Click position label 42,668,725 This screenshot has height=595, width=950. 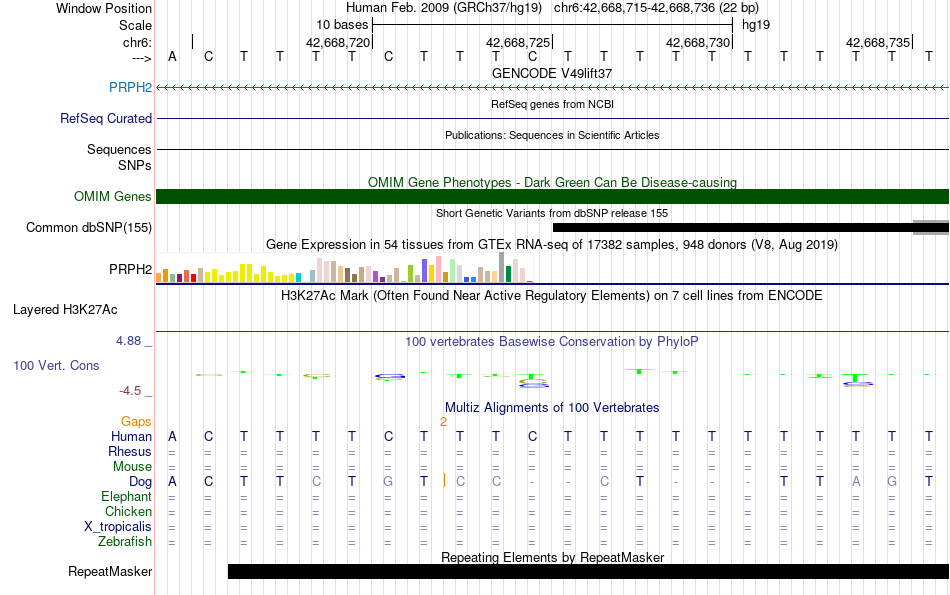(517, 42)
